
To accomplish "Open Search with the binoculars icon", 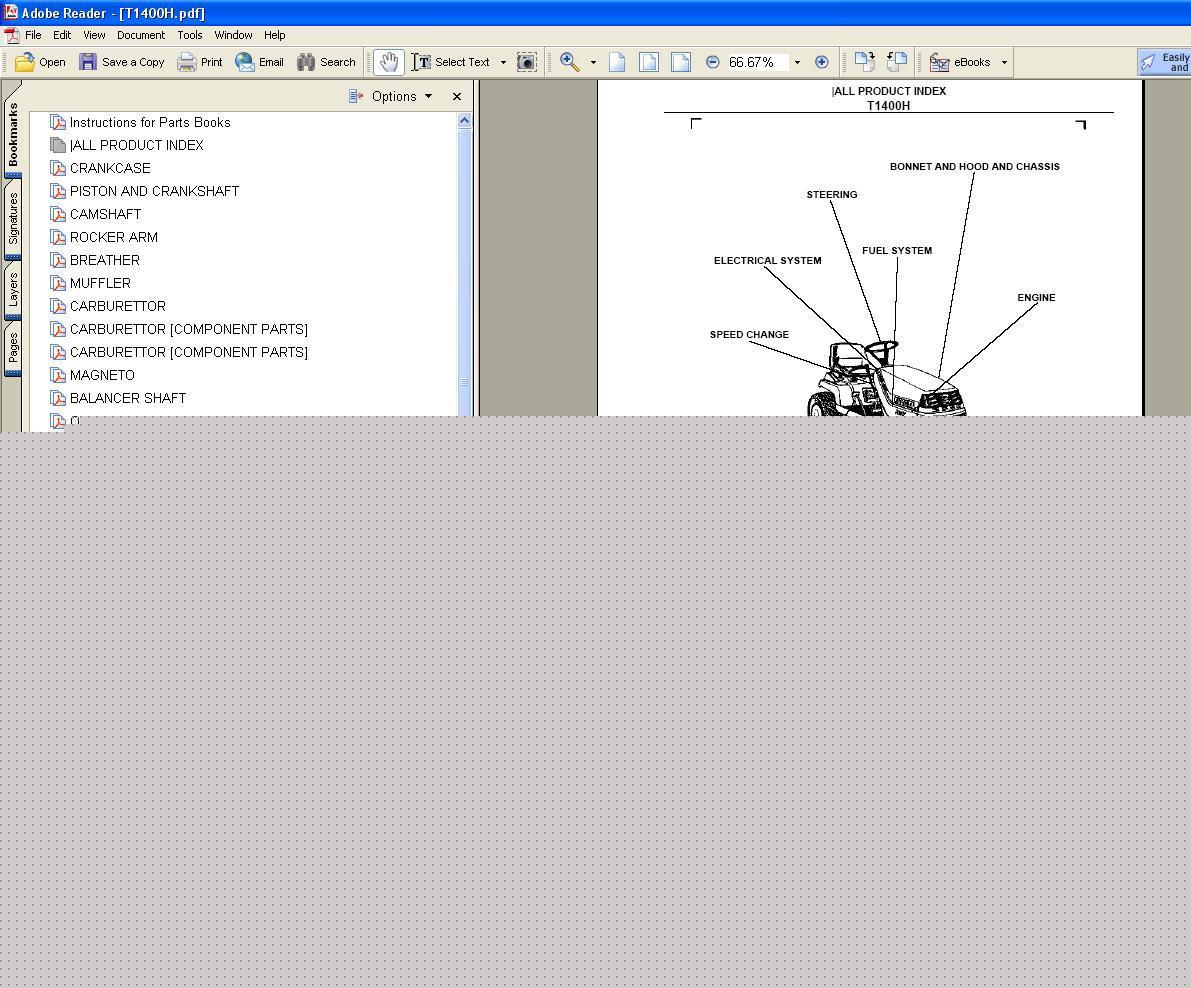I will tap(306, 62).
